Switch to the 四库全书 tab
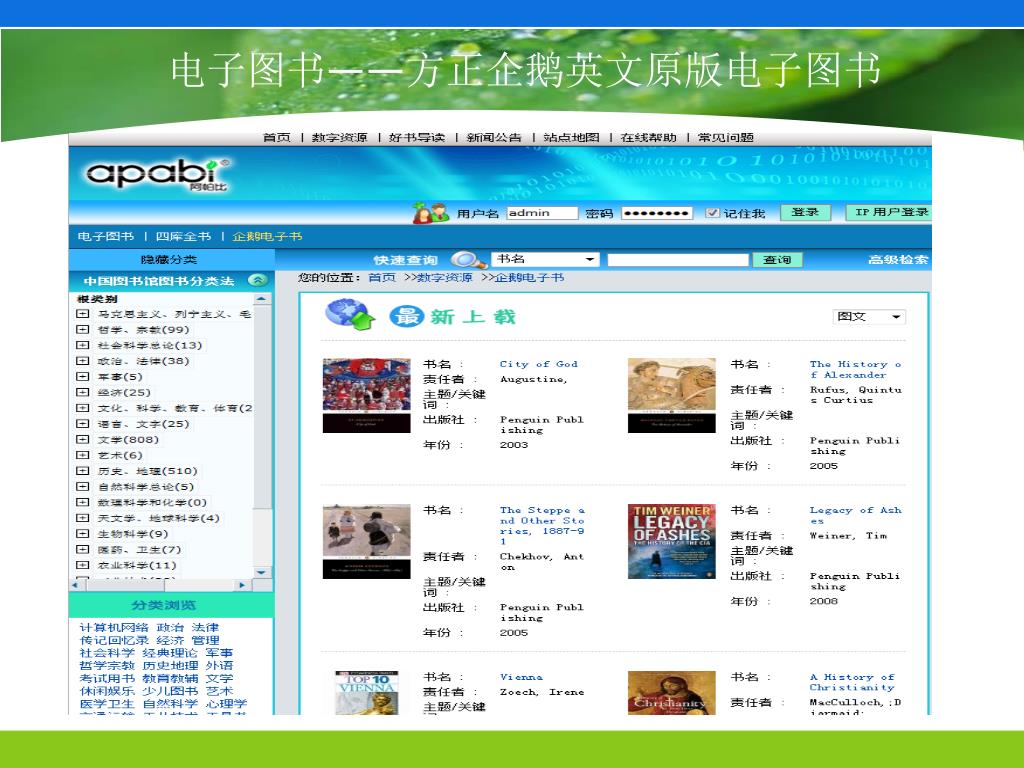The image size is (1024, 768). 183,236
